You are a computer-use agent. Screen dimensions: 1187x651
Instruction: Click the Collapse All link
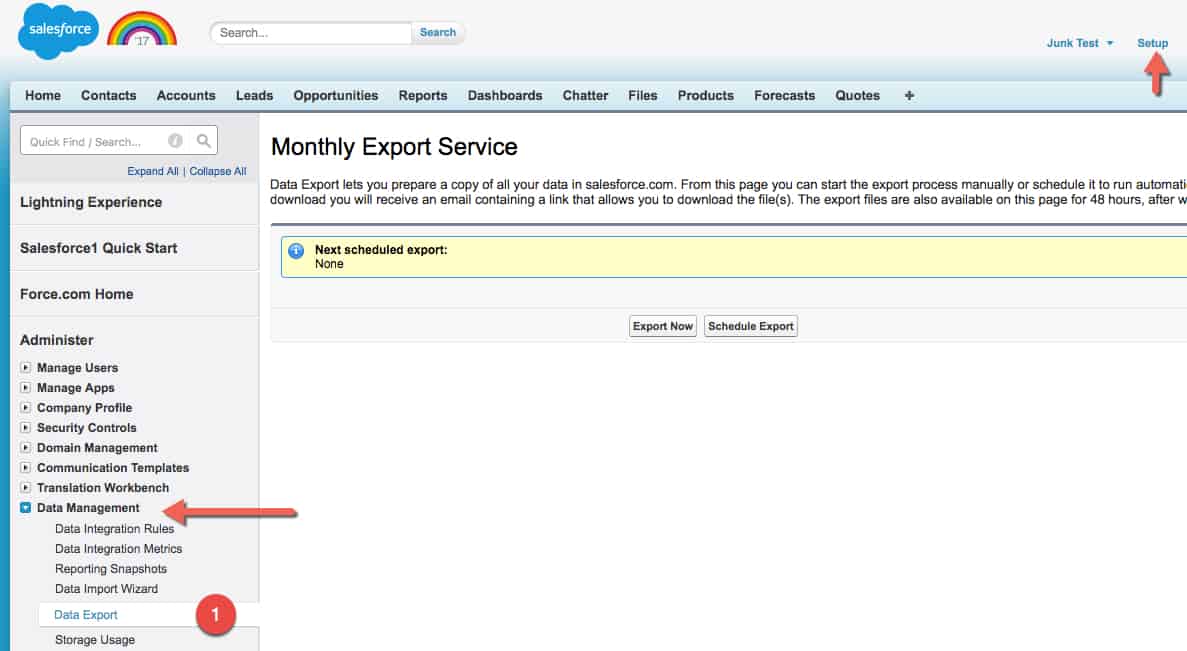click(218, 171)
